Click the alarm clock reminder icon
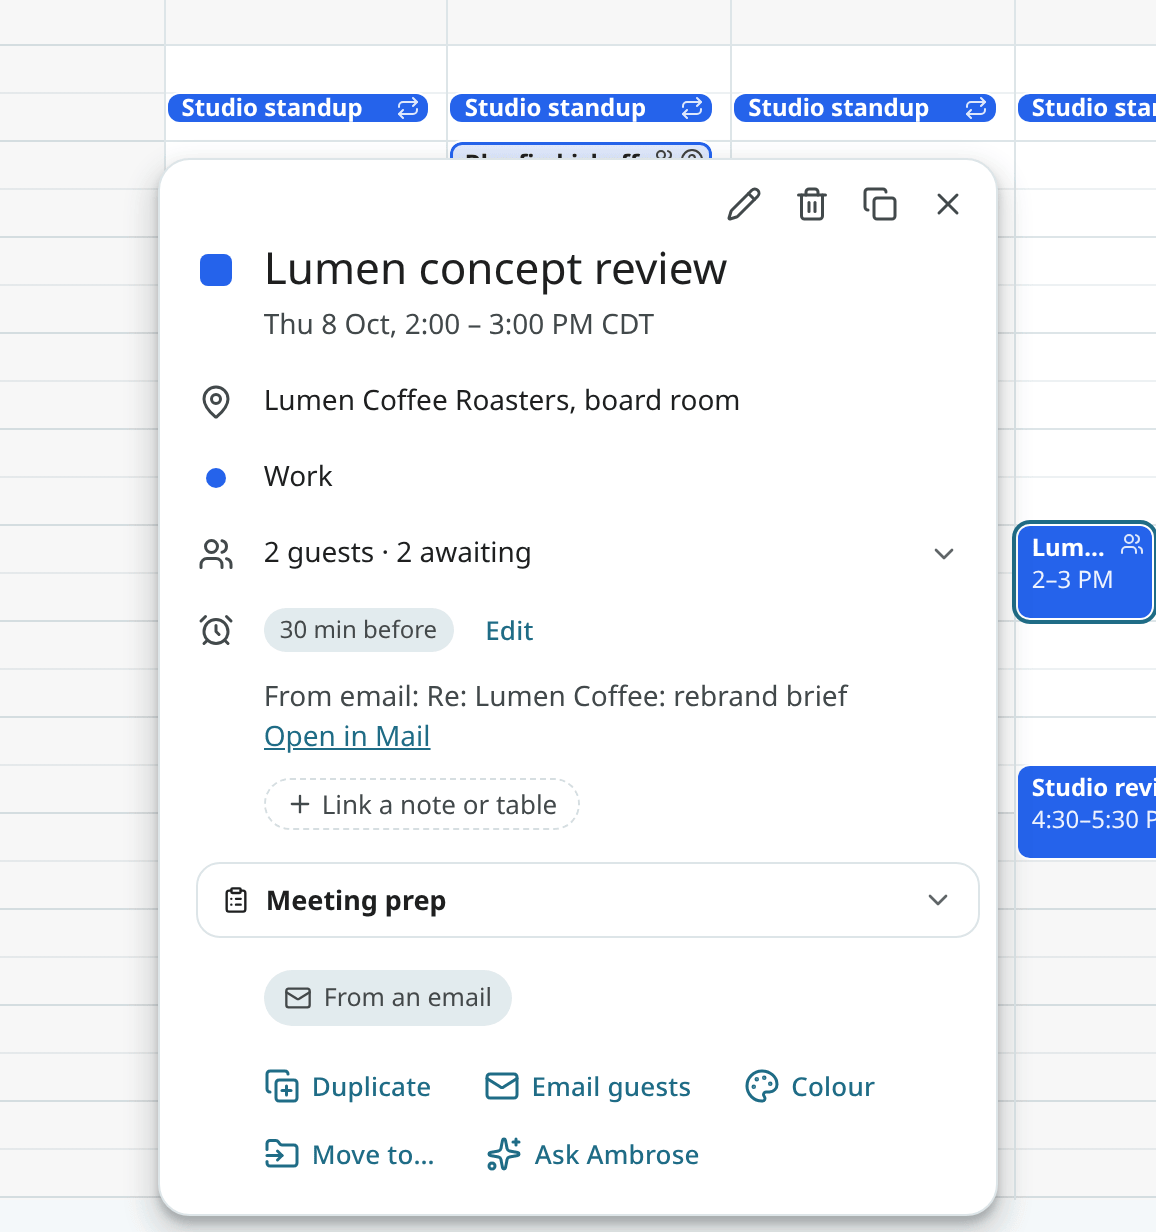The height and width of the screenshot is (1232, 1156). pyautogui.click(x=216, y=630)
